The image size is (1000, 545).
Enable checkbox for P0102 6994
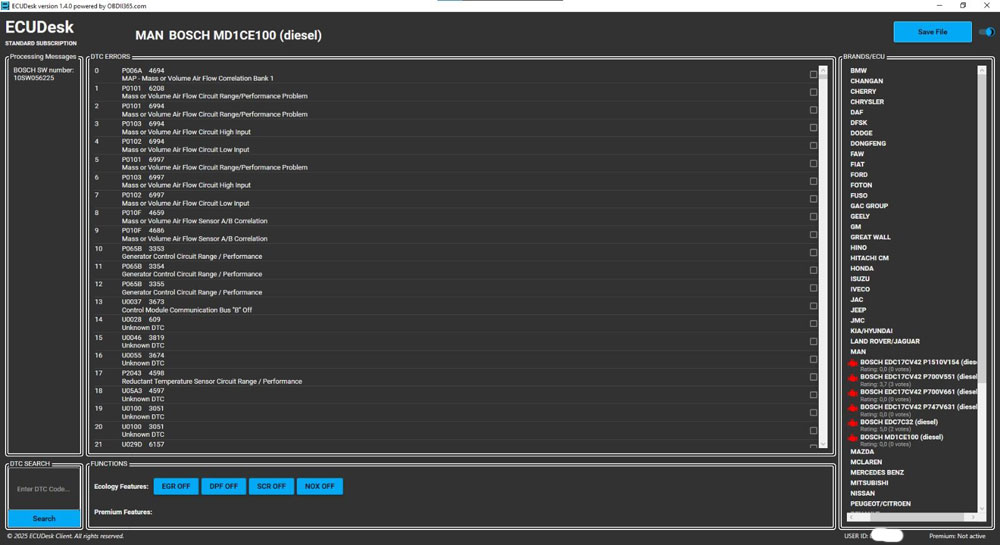click(813, 146)
